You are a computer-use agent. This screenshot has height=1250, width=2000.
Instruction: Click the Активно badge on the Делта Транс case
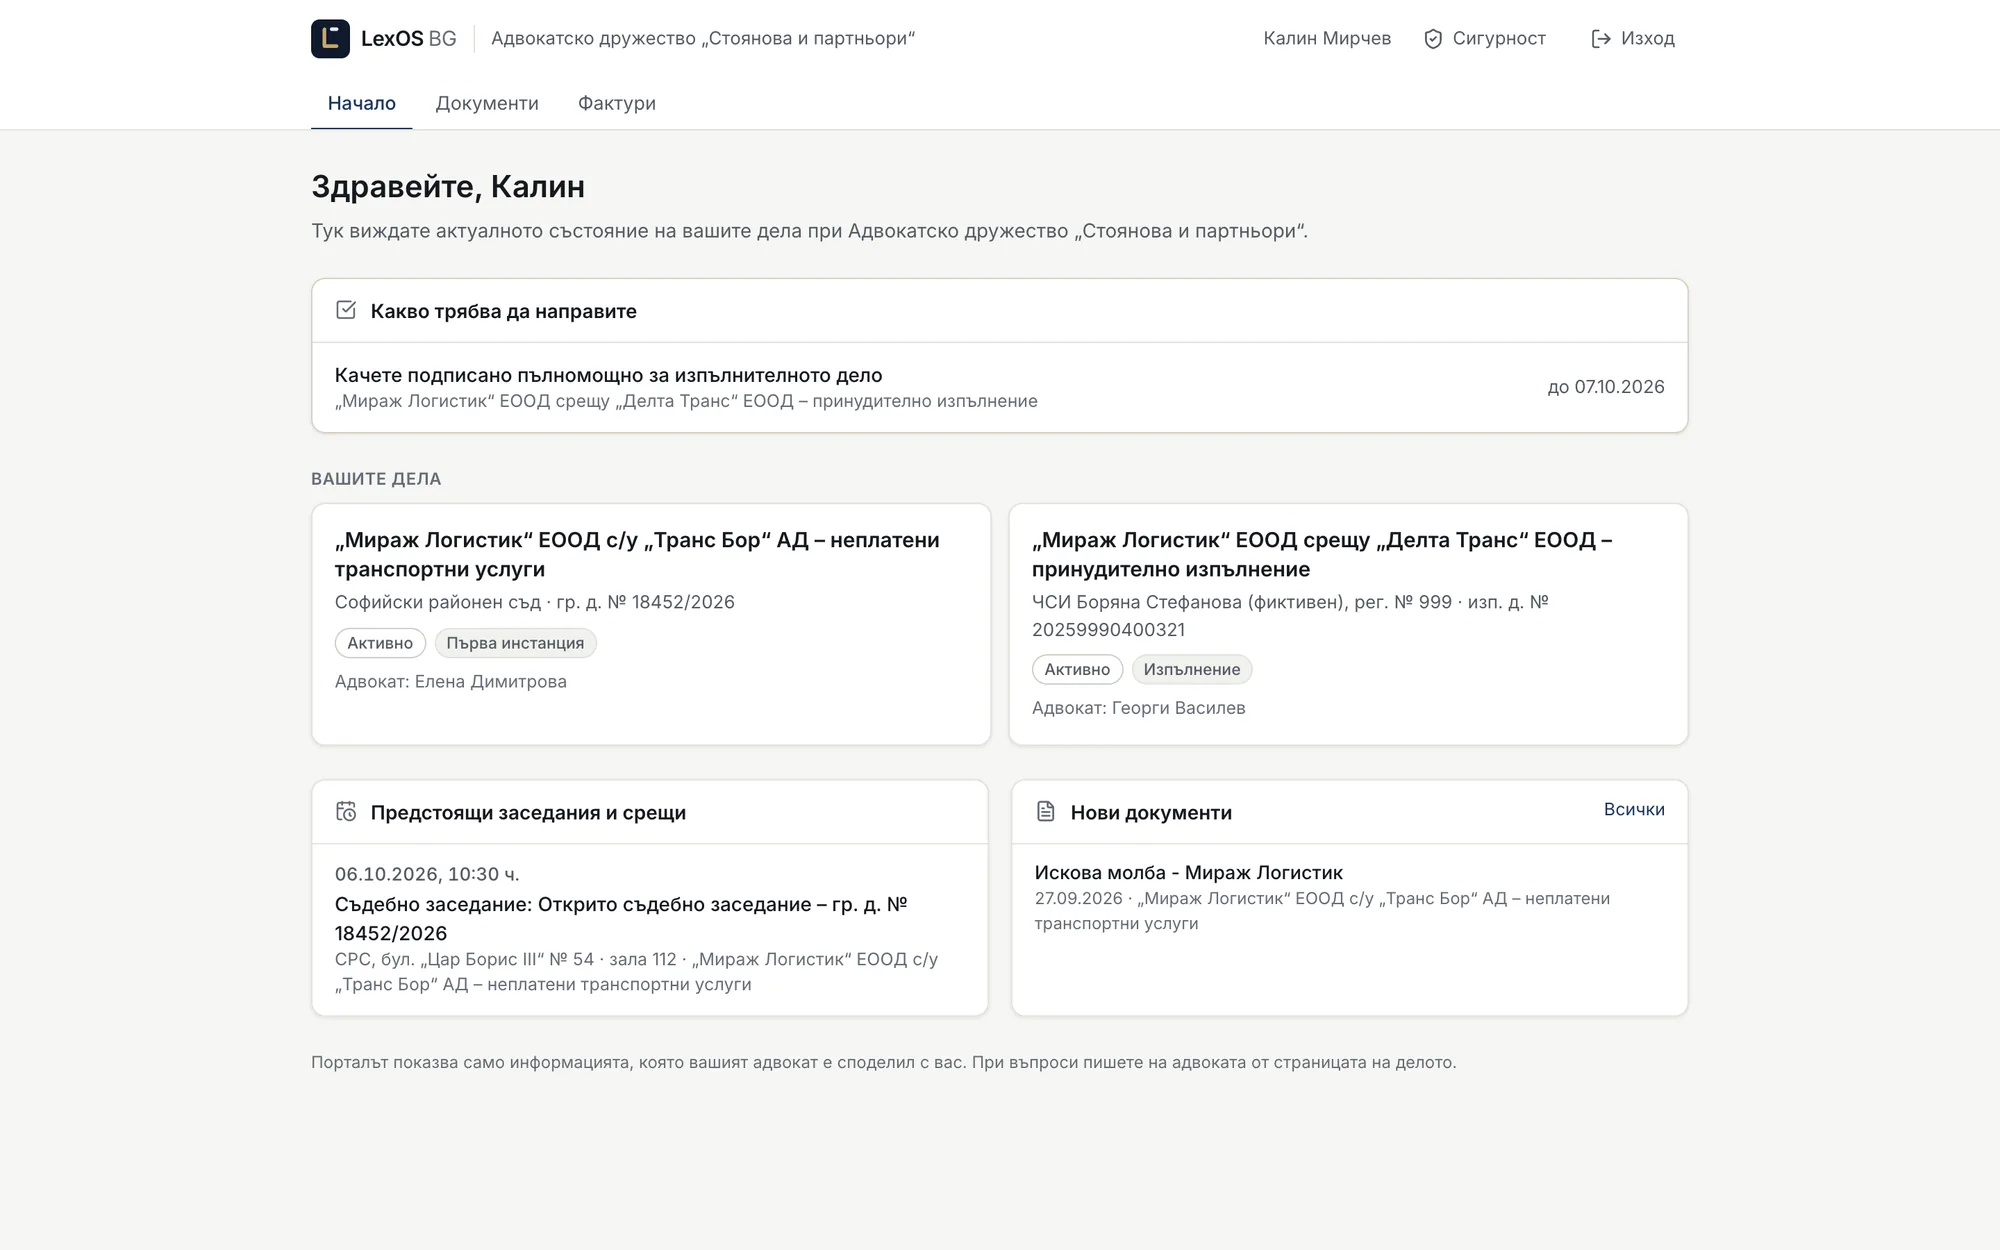click(x=1077, y=669)
